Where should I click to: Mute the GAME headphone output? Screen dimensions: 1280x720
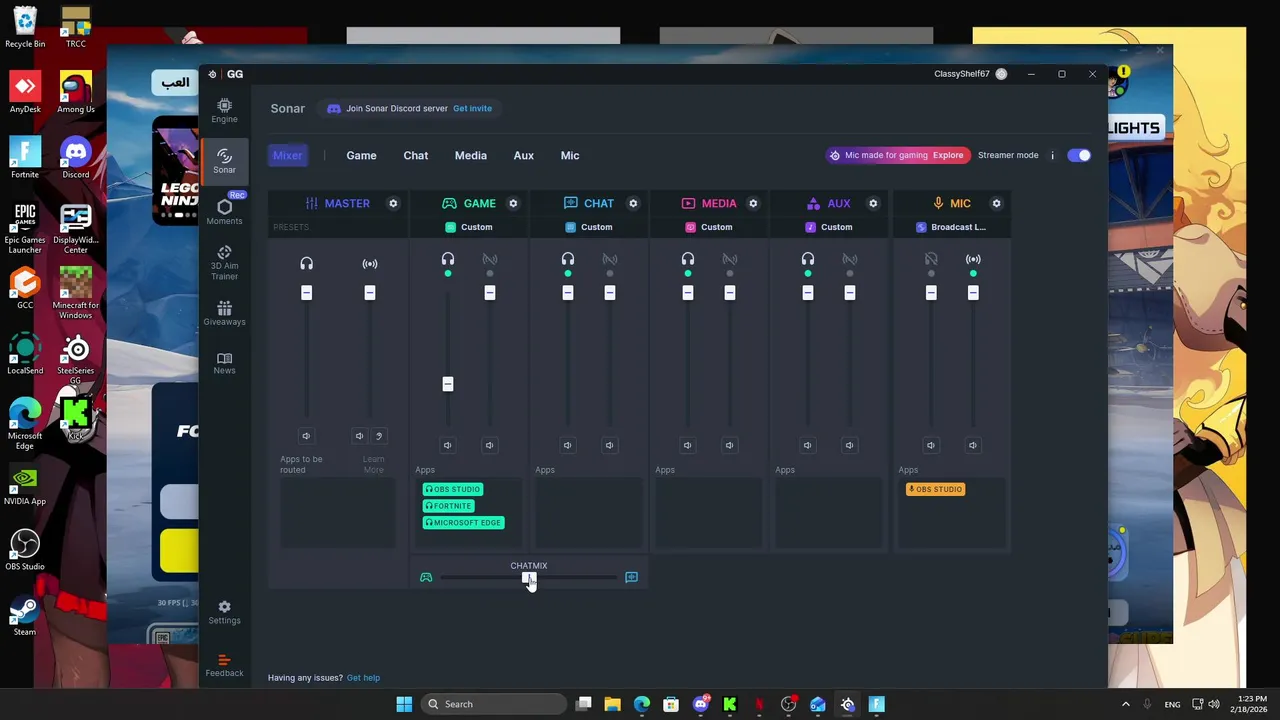pyautogui.click(x=447, y=445)
